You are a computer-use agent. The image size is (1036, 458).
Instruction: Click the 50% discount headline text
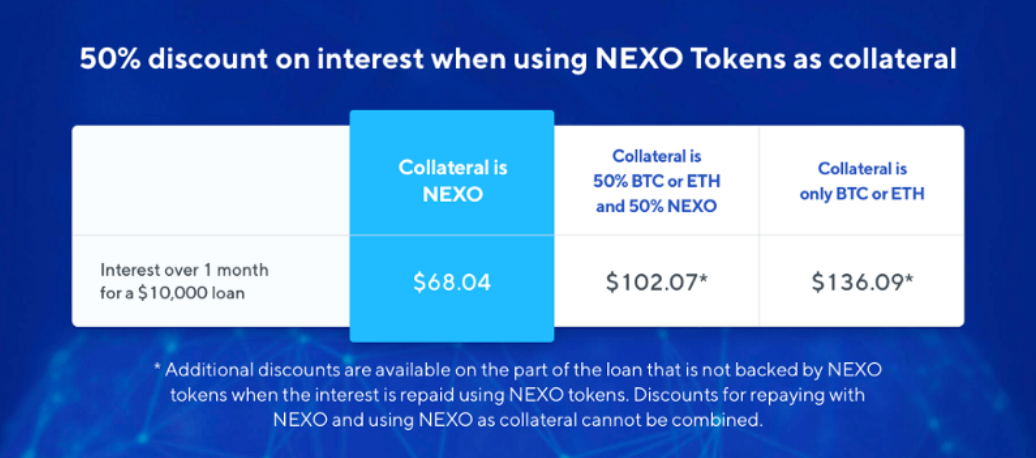coord(518,59)
